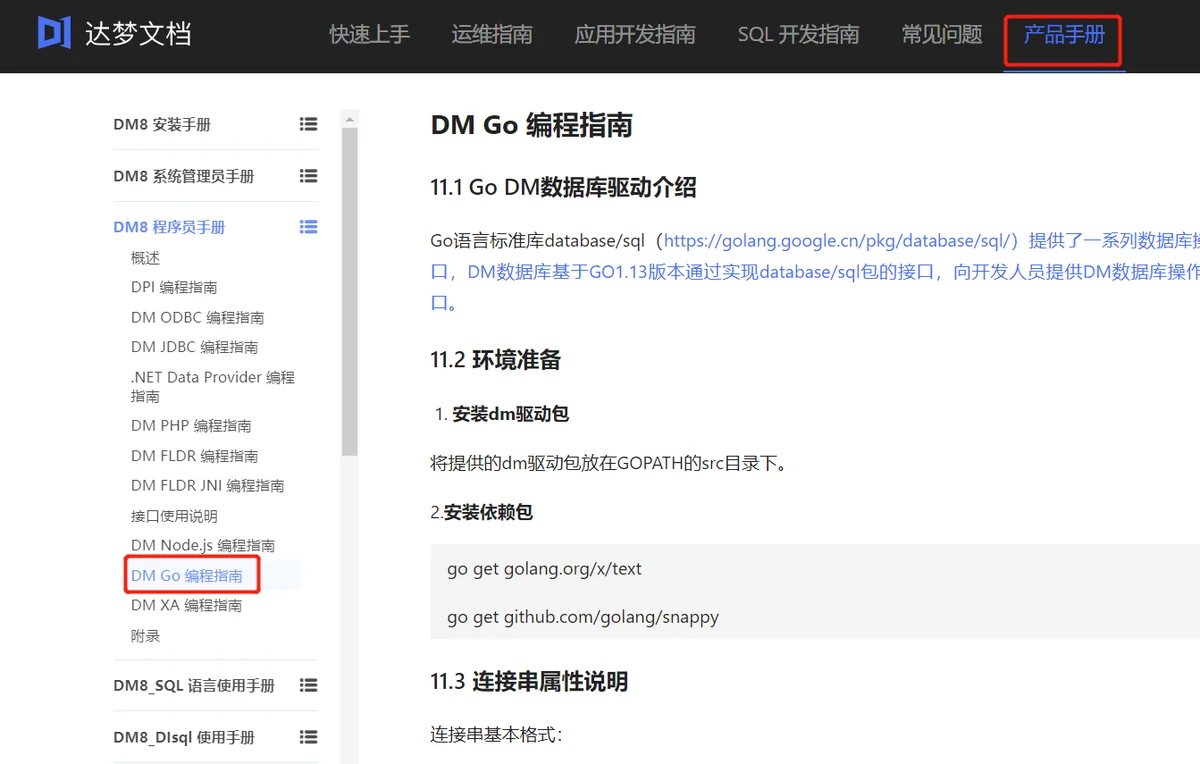Open DPI 编程指南 page
The width and height of the screenshot is (1200, 764).
(x=174, y=287)
